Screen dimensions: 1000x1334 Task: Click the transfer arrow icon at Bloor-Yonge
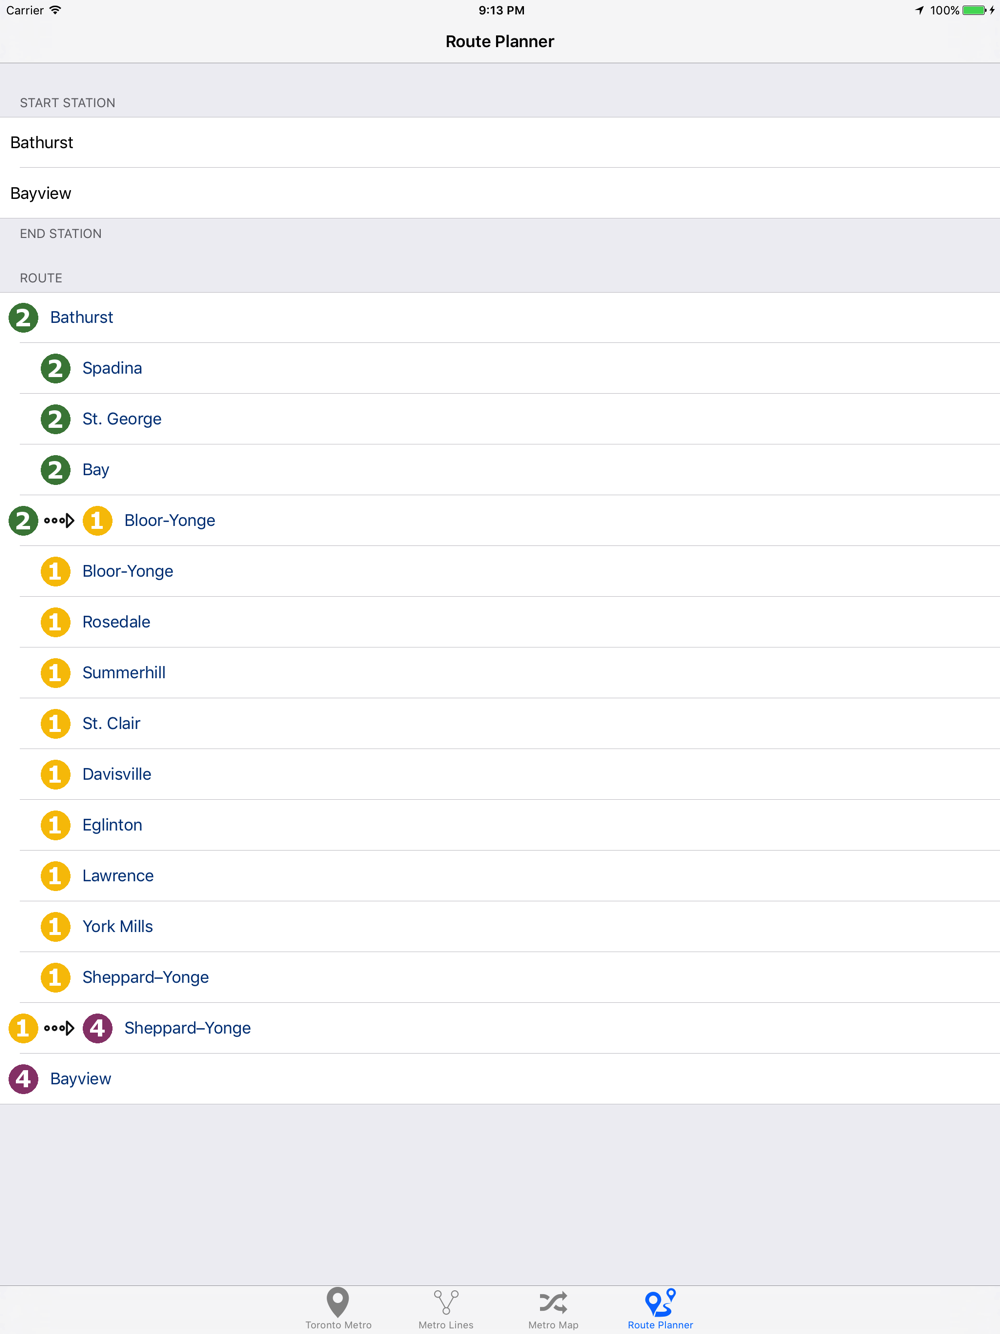[x=59, y=521]
